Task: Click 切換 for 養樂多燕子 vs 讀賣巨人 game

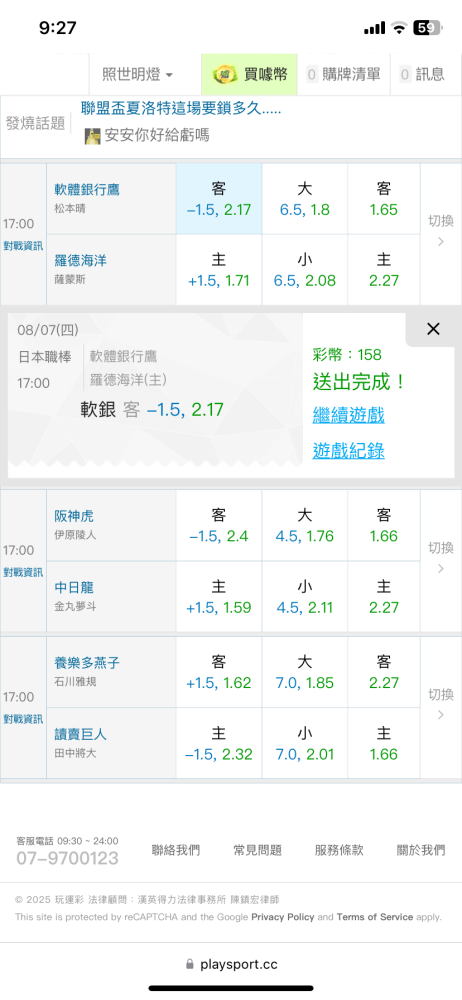Action: (x=440, y=703)
